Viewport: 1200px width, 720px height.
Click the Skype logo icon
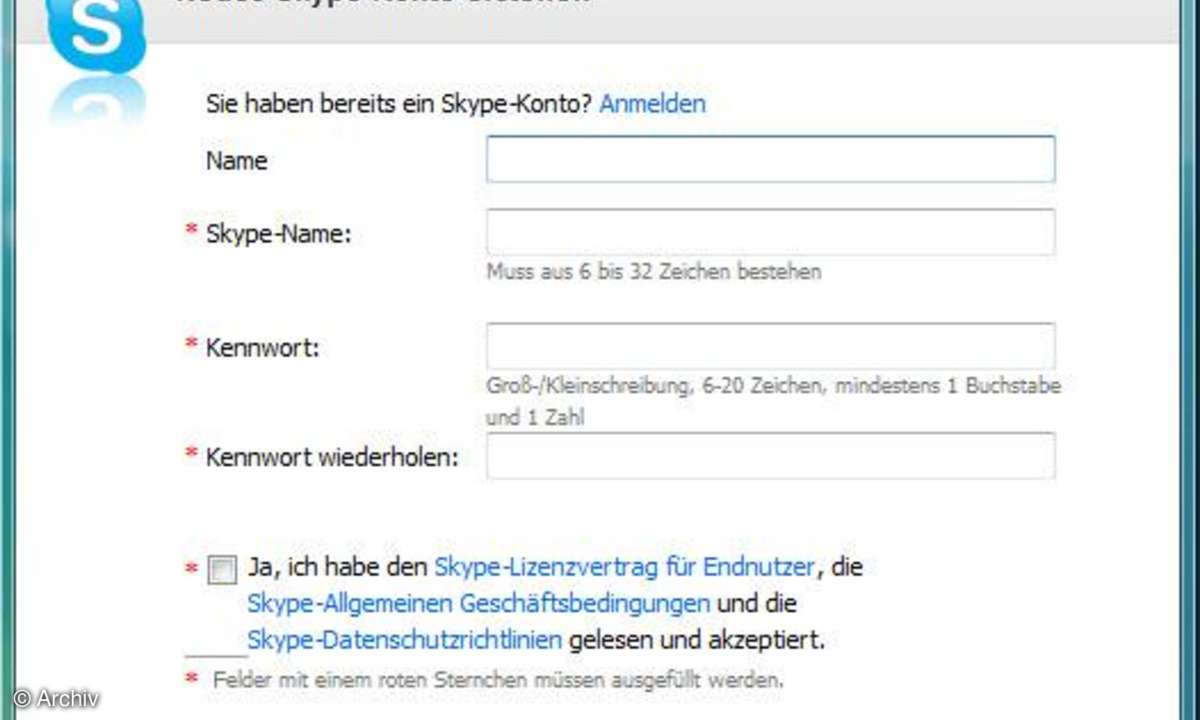(97, 36)
